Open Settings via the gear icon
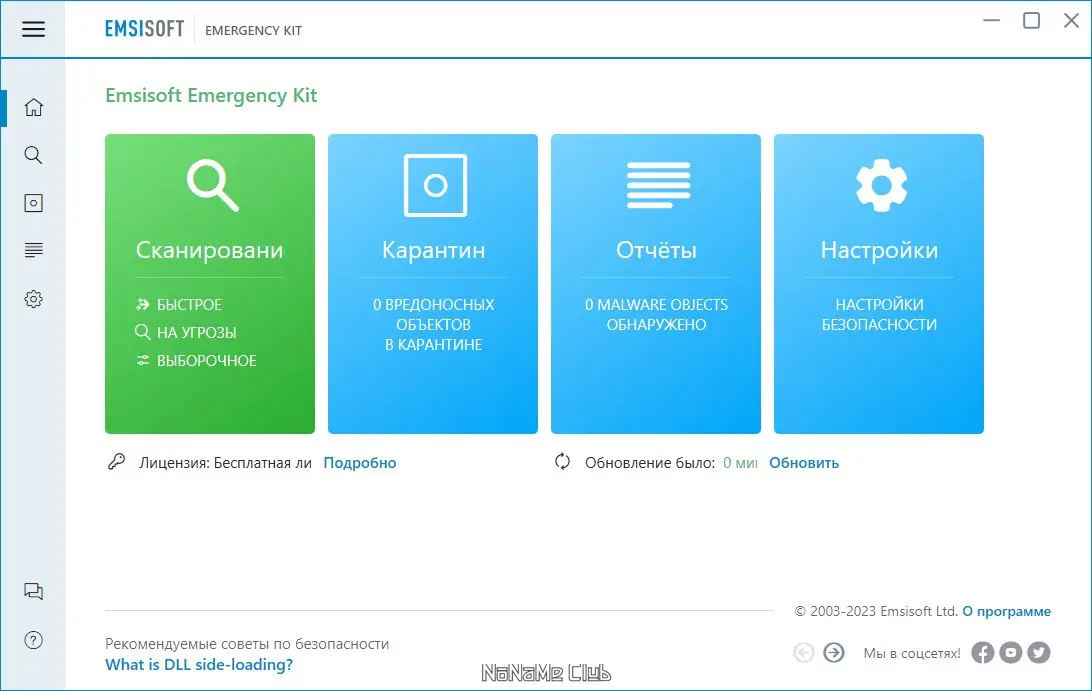Screen dimensions: 1092x691 (33, 298)
